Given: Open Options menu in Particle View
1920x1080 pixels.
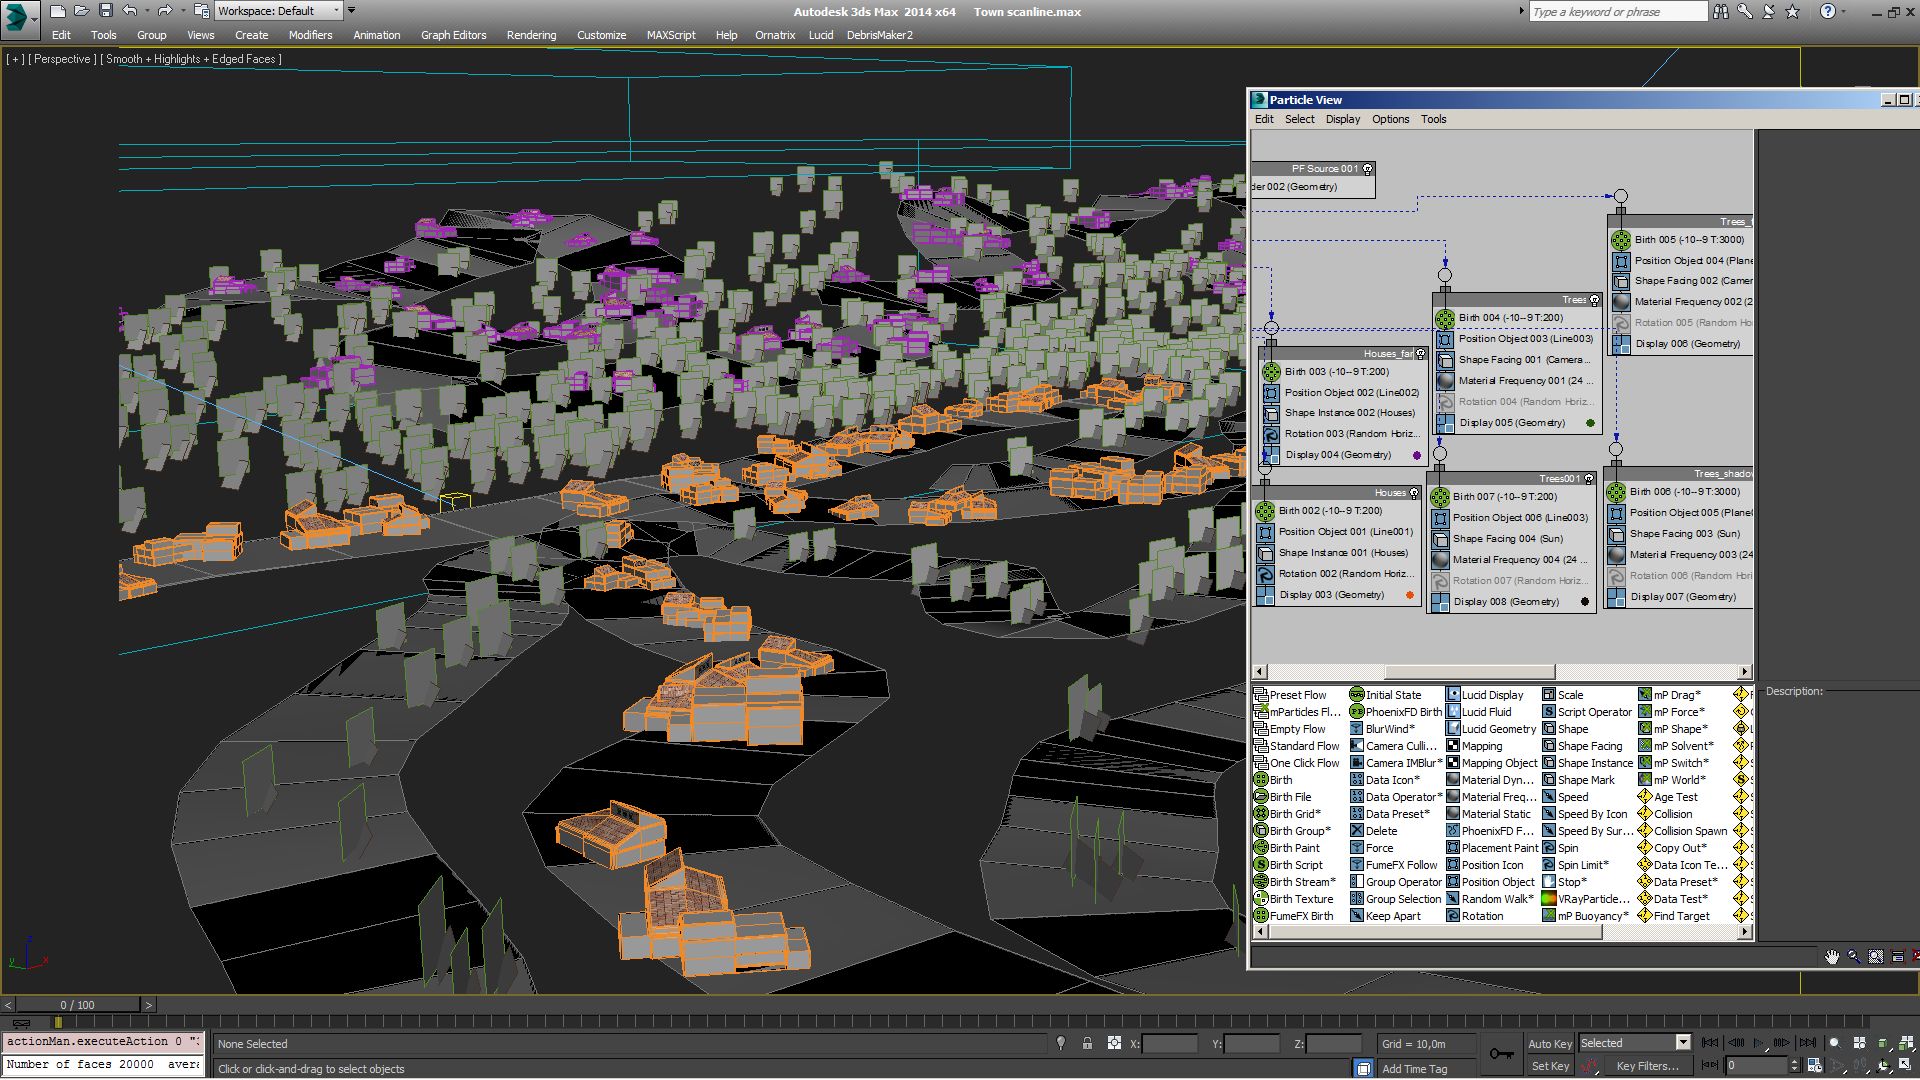Looking at the screenshot, I should [1390, 119].
